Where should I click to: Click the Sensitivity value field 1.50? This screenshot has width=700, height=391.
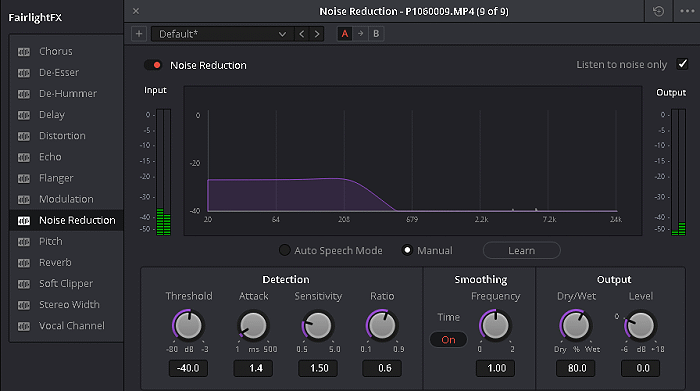[x=318, y=368]
